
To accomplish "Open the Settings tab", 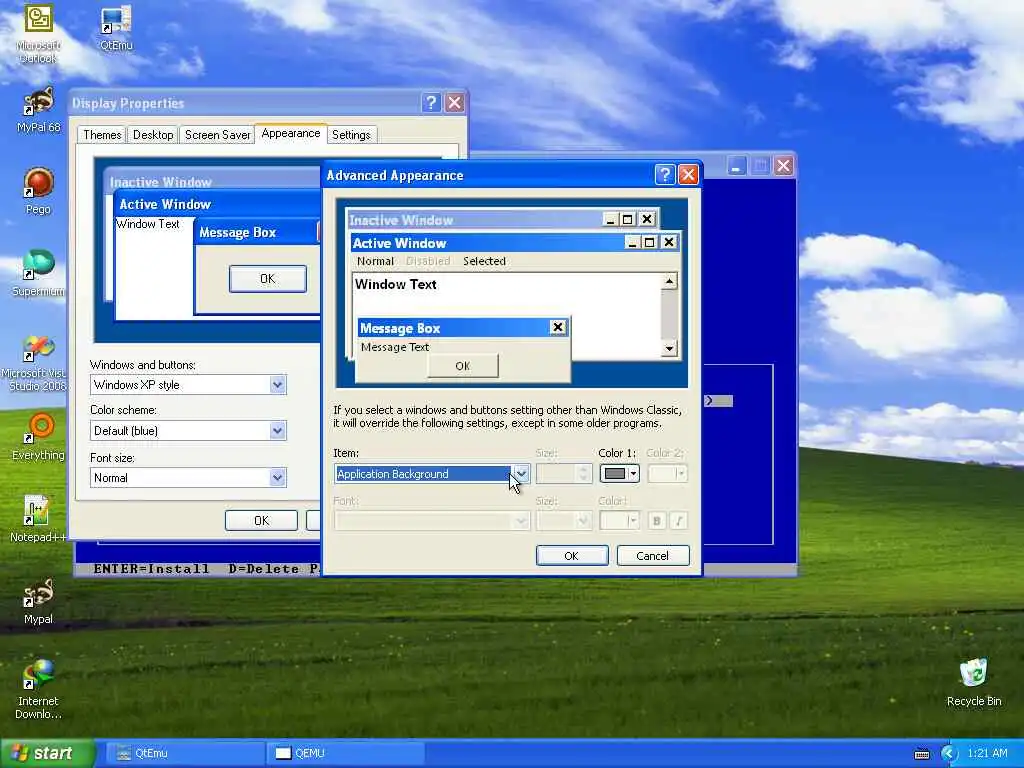I will click(x=351, y=135).
